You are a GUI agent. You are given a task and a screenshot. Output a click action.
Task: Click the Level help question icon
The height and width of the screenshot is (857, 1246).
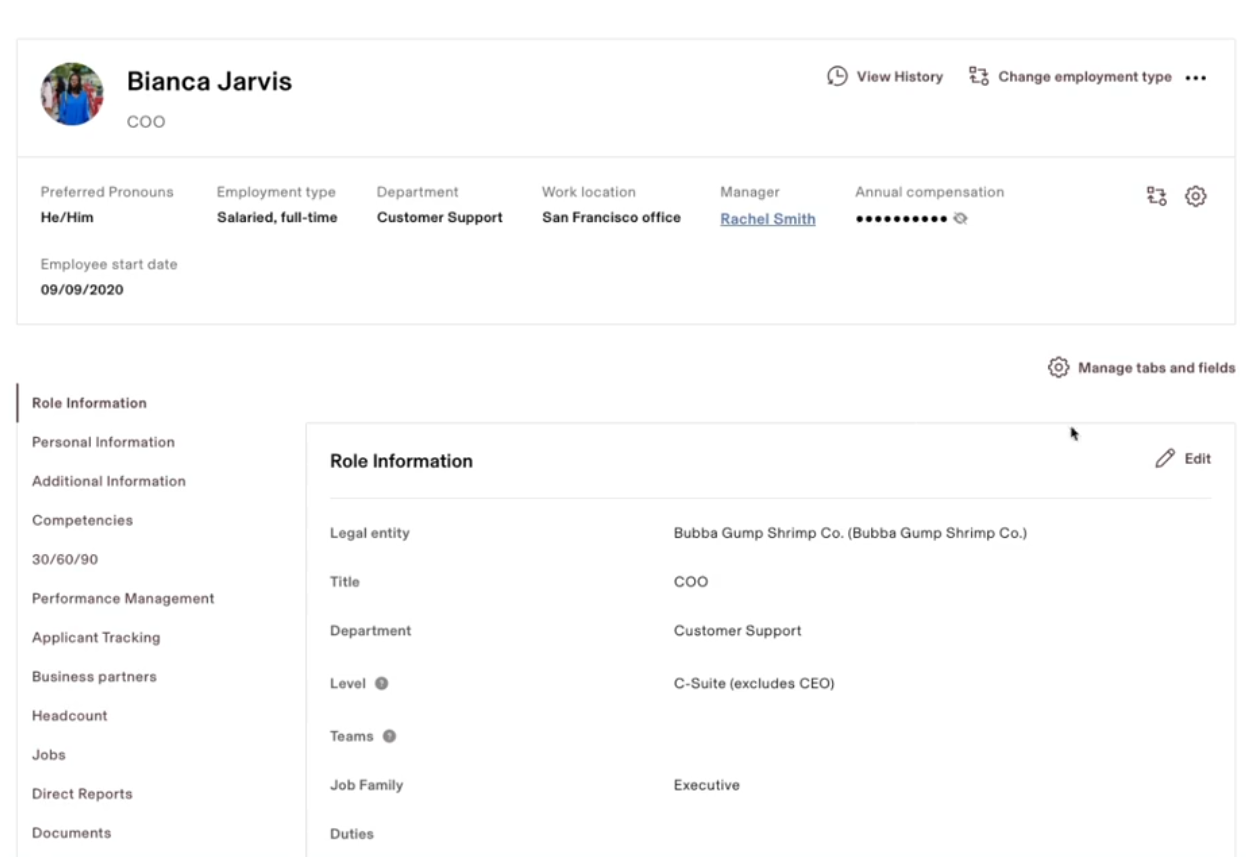[x=381, y=684]
